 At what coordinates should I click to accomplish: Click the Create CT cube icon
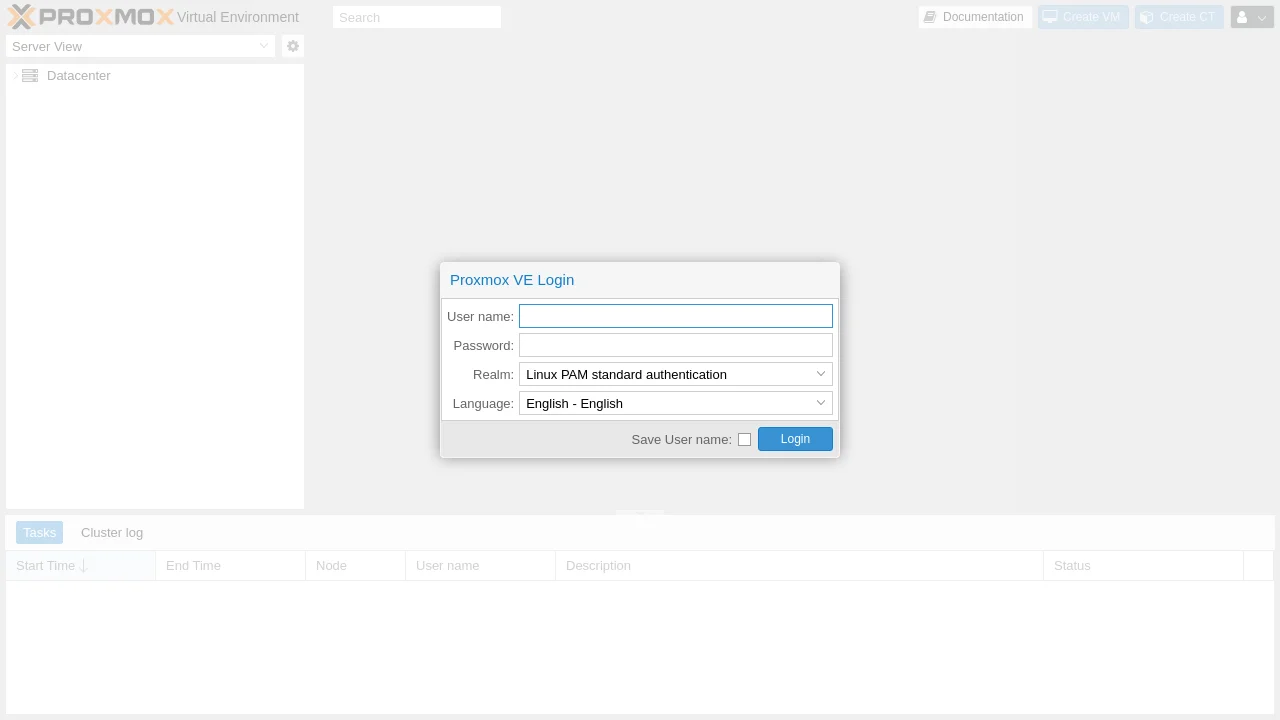(x=1147, y=17)
